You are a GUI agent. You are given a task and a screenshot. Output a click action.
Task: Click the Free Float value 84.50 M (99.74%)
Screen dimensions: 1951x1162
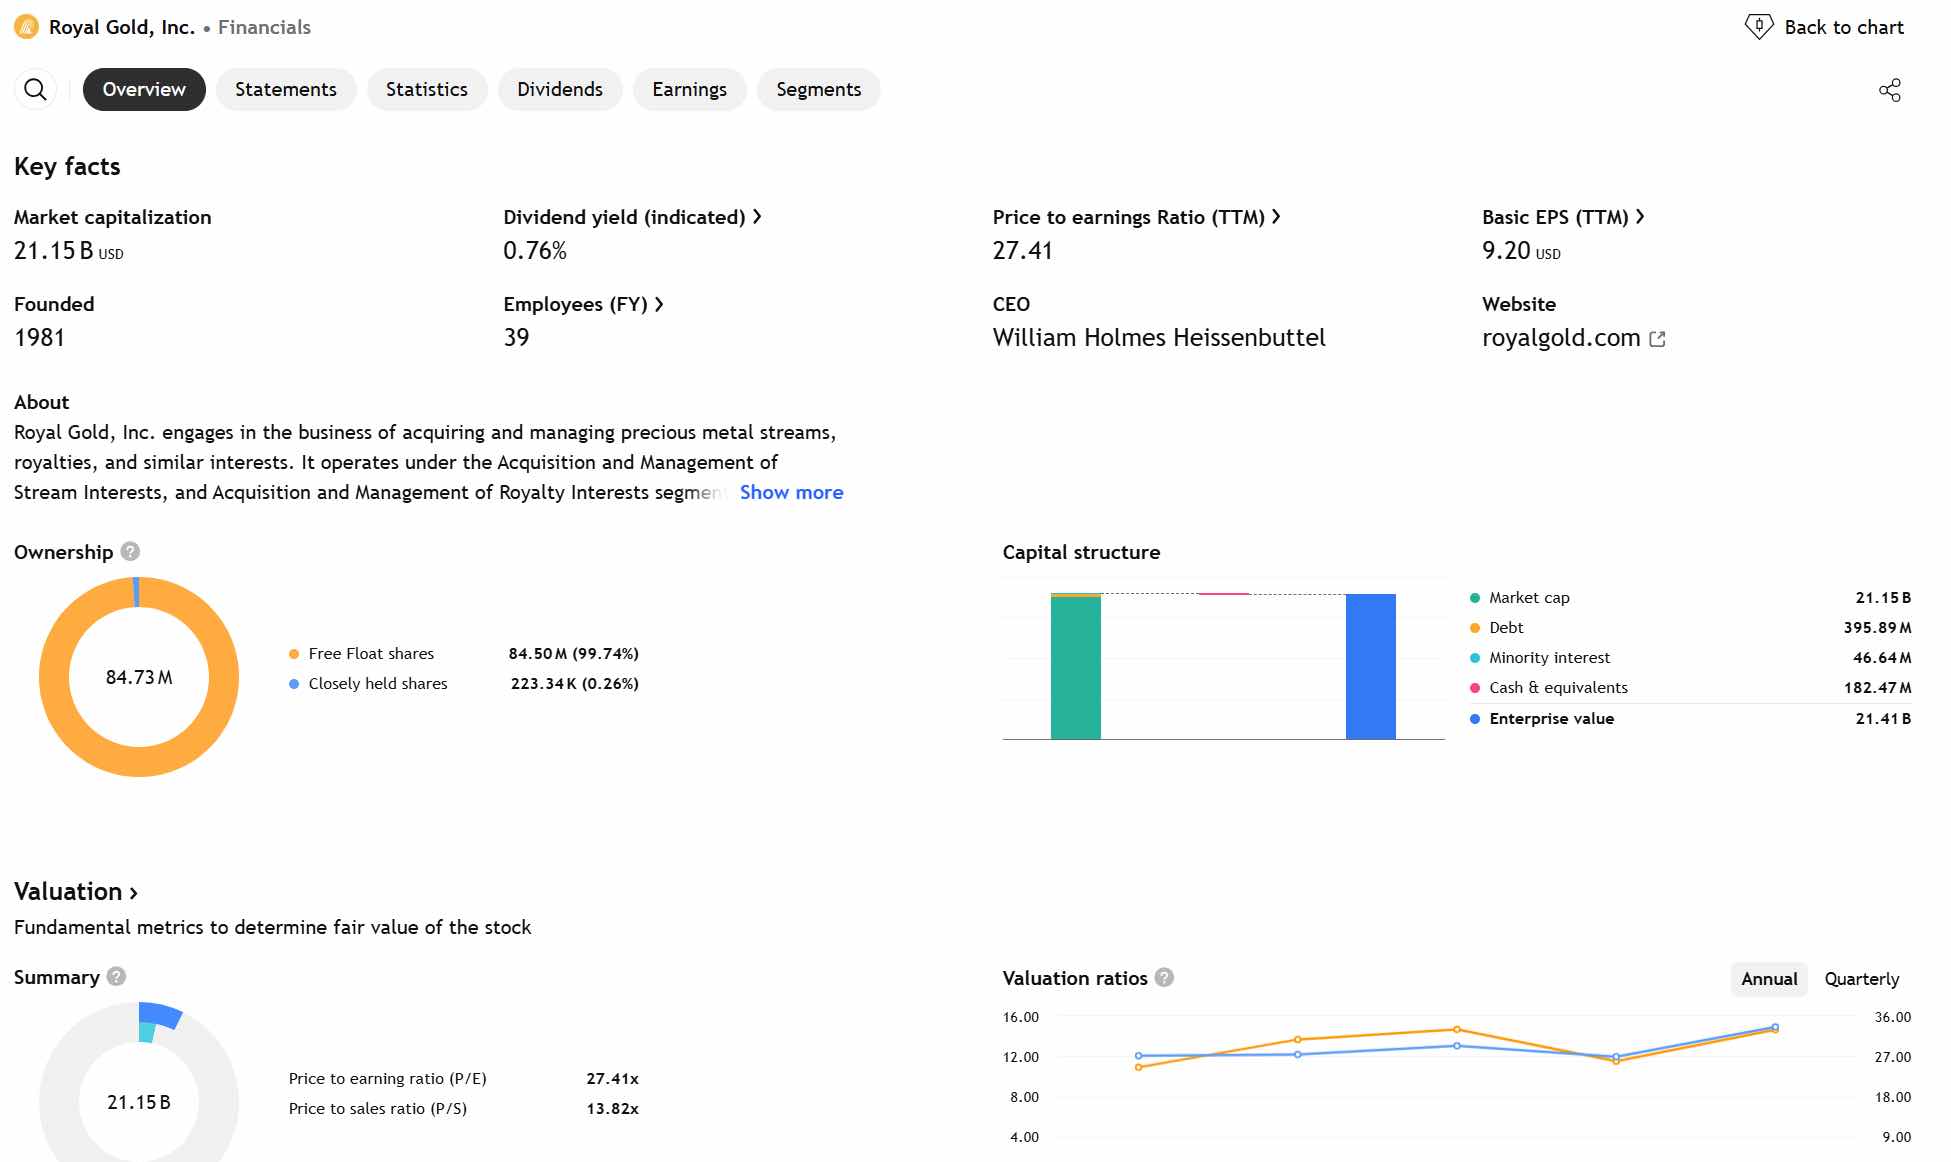pos(574,654)
